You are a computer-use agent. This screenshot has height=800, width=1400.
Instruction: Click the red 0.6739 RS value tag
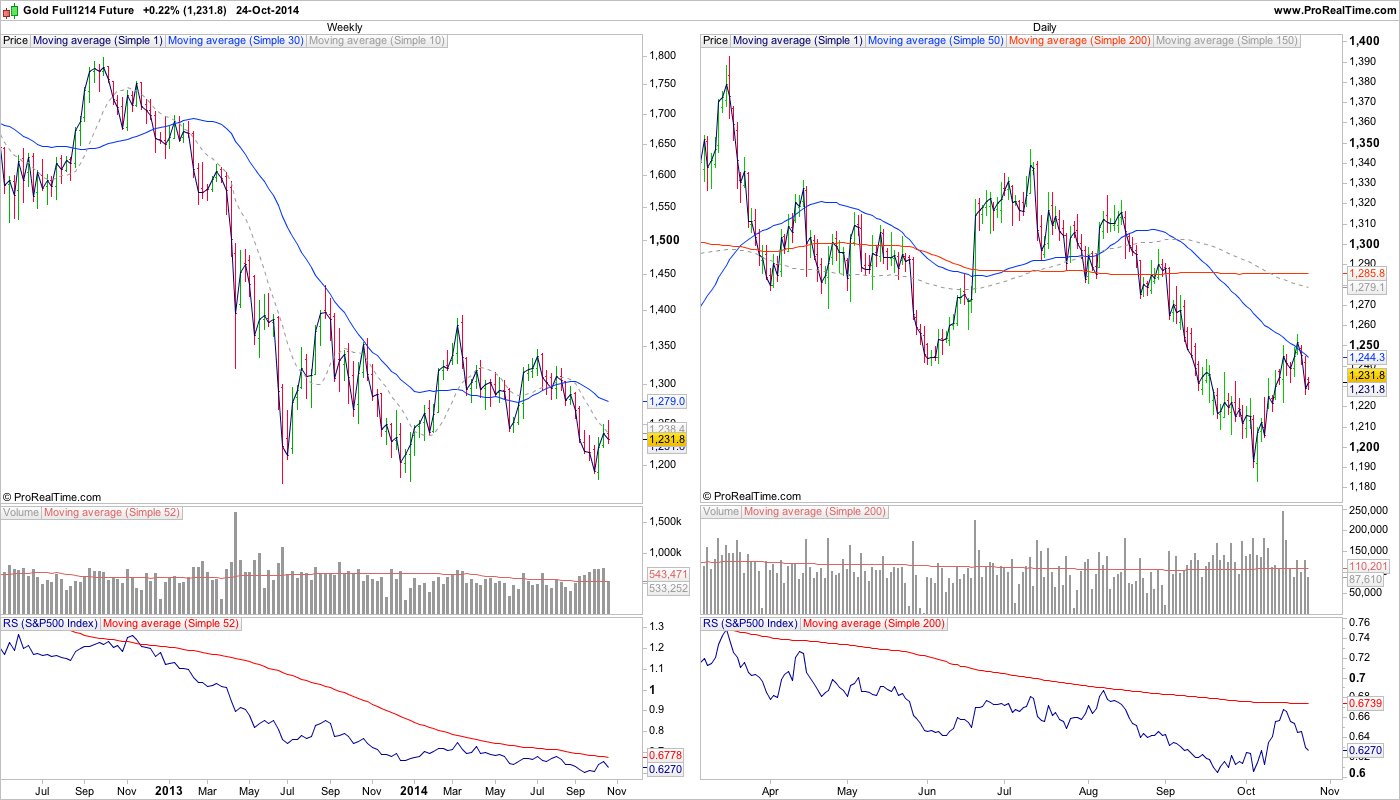pyautogui.click(x=1367, y=703)
